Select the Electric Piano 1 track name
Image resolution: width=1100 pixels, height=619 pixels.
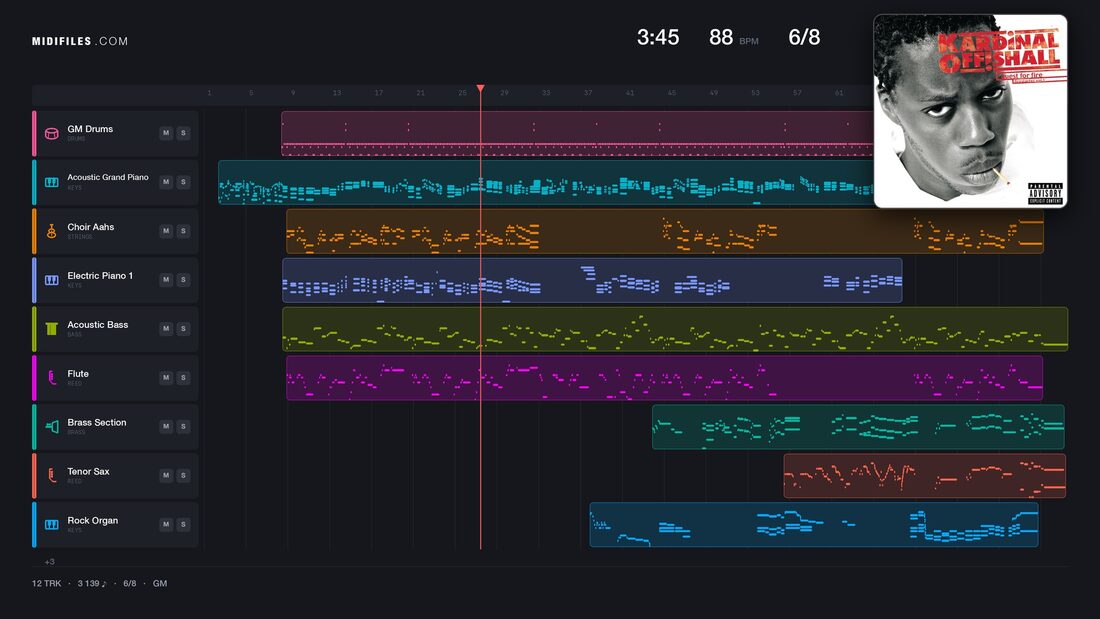click(100, 276)
